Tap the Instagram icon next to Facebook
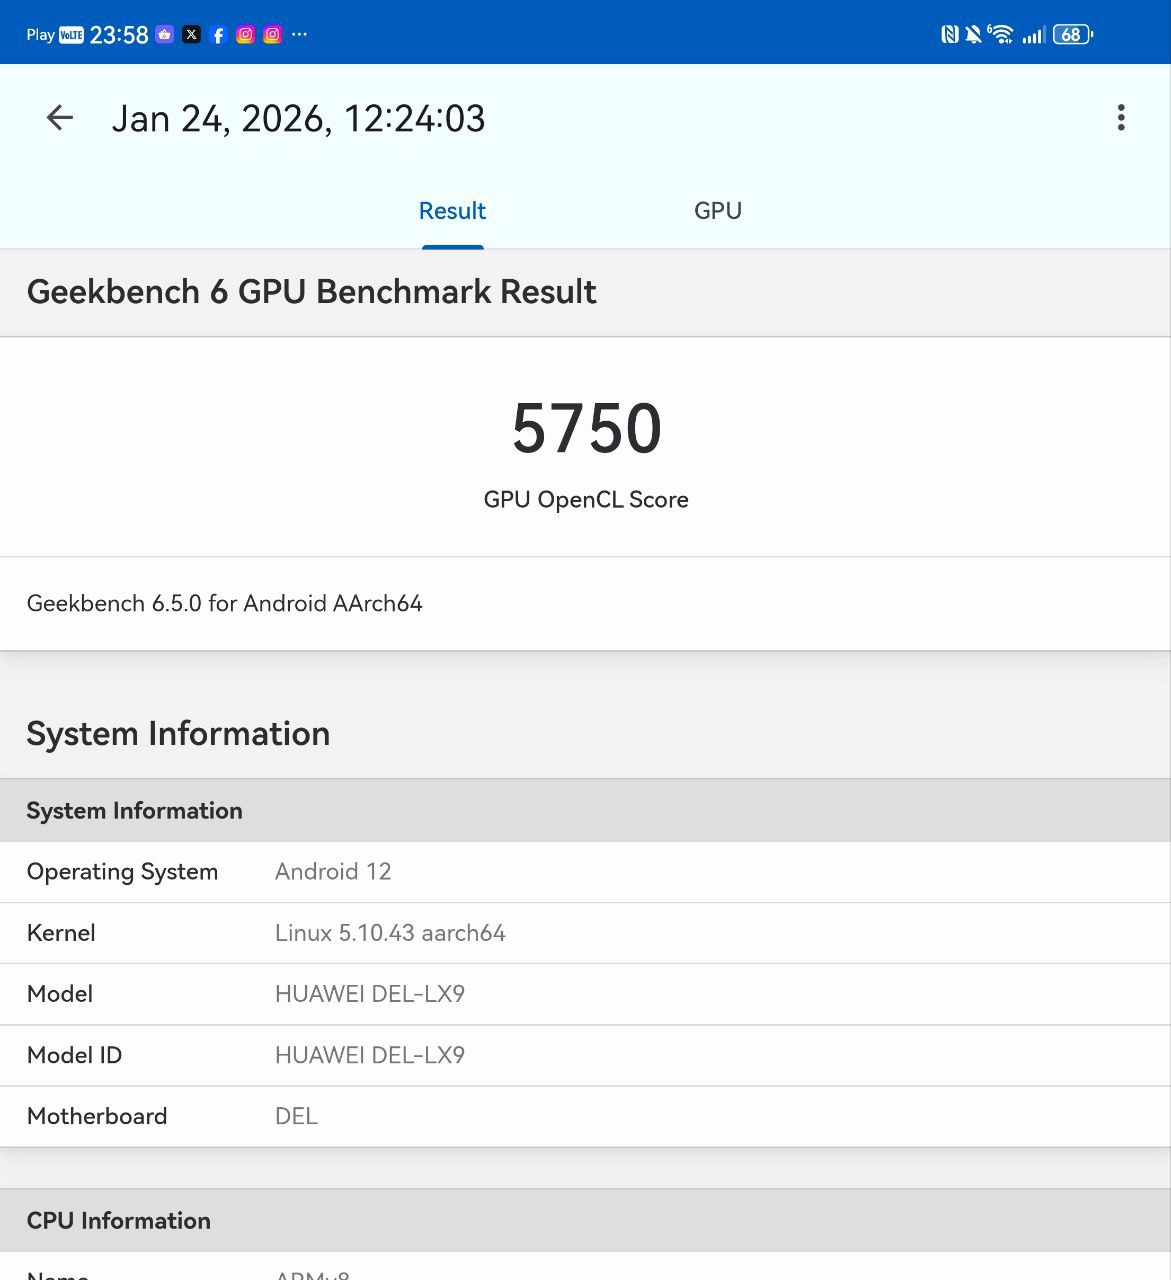Image resolution: width=1171 pixels, height=1280 pixels. coord(245,35)
